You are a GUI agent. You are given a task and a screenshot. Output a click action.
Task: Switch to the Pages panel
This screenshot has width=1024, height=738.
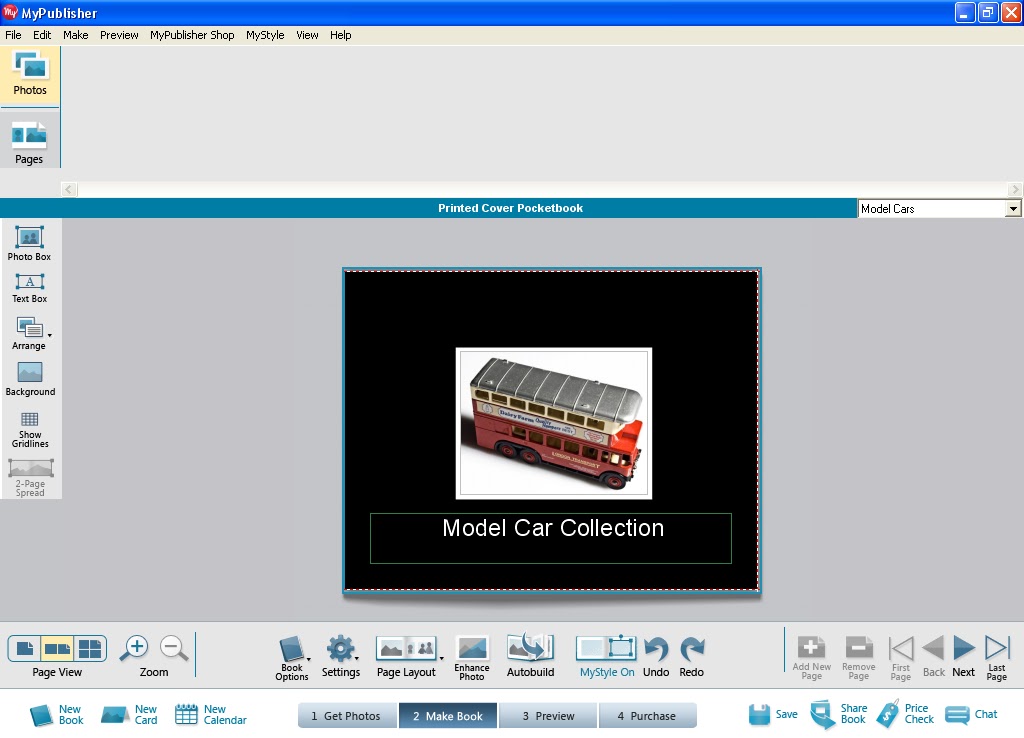tap(29, 142)
